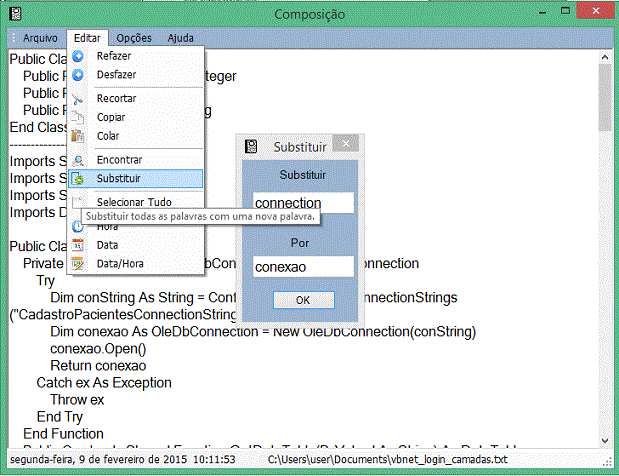
Task: Minimize the Composição window
Action: 543,12
